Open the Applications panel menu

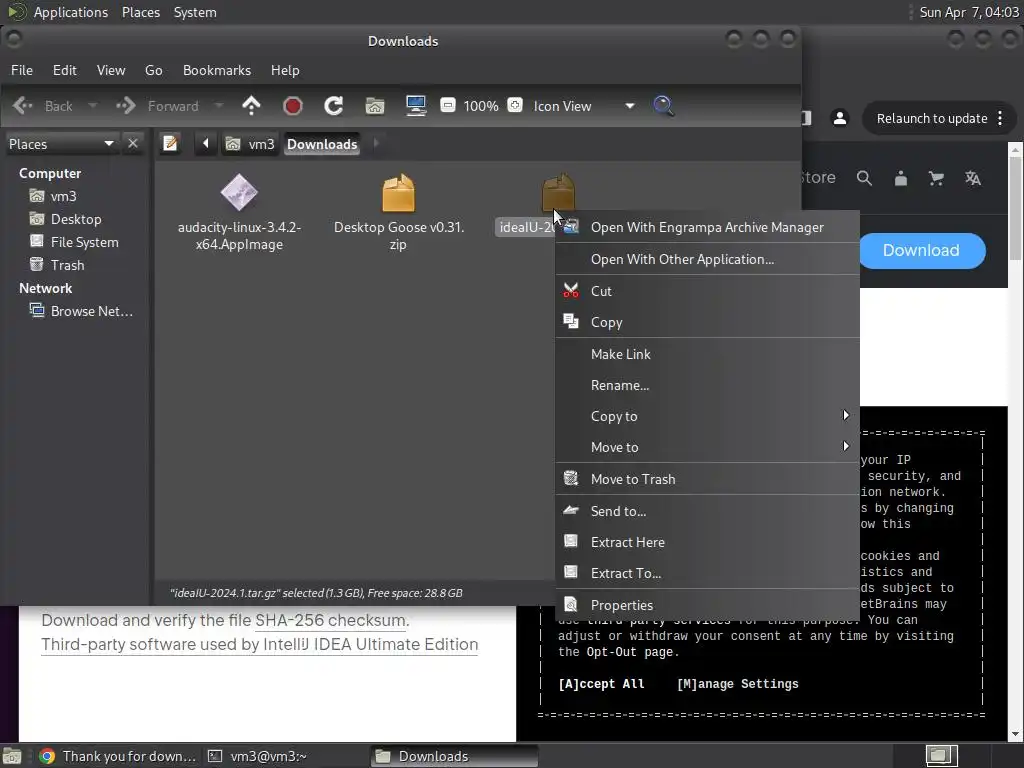coord(71,12)
